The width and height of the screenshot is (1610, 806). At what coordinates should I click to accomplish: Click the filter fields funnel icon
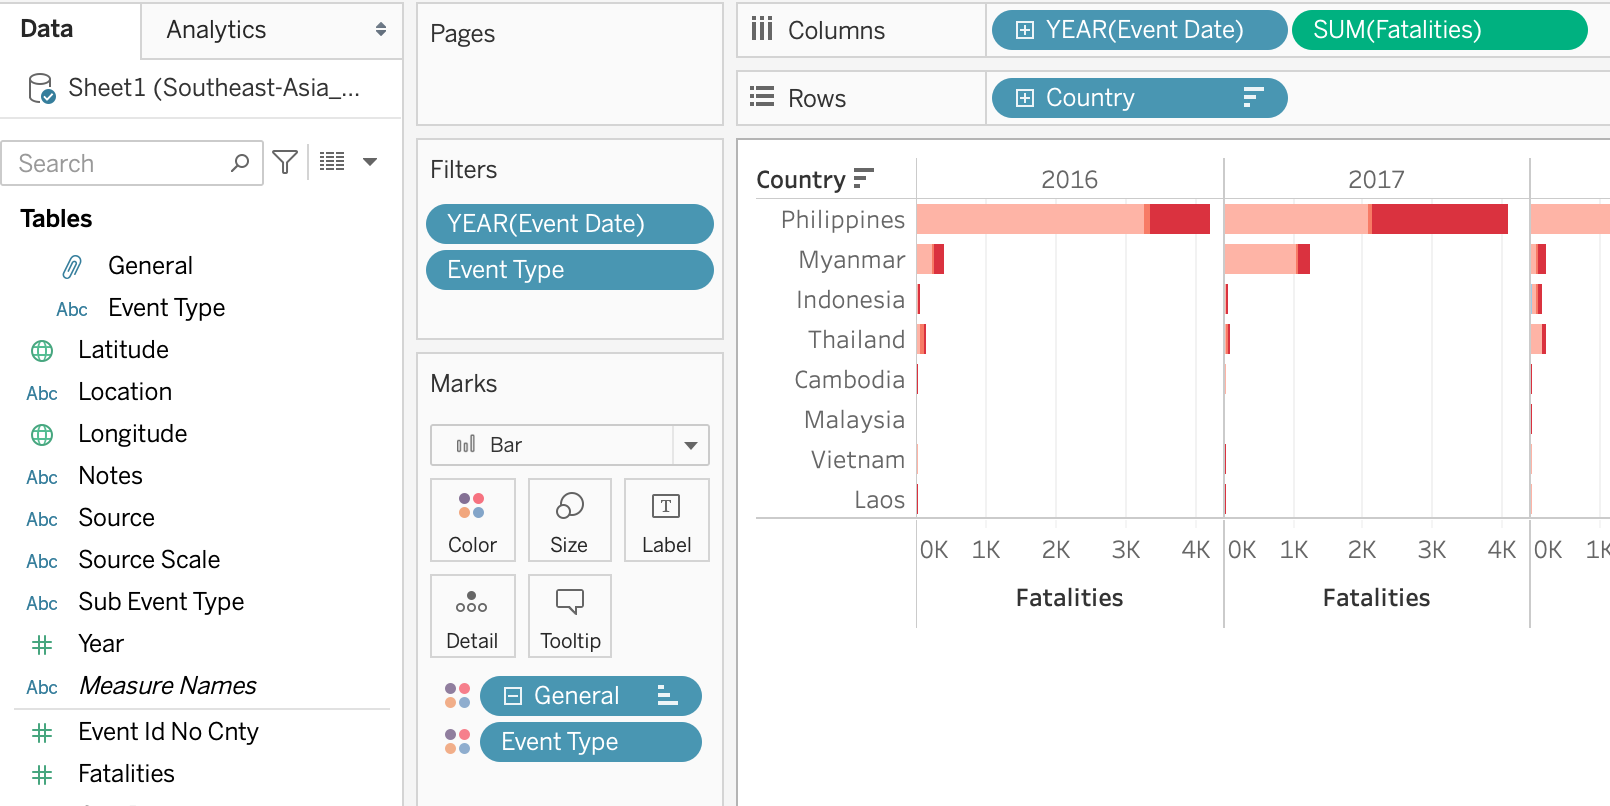(x=285, y=162)
